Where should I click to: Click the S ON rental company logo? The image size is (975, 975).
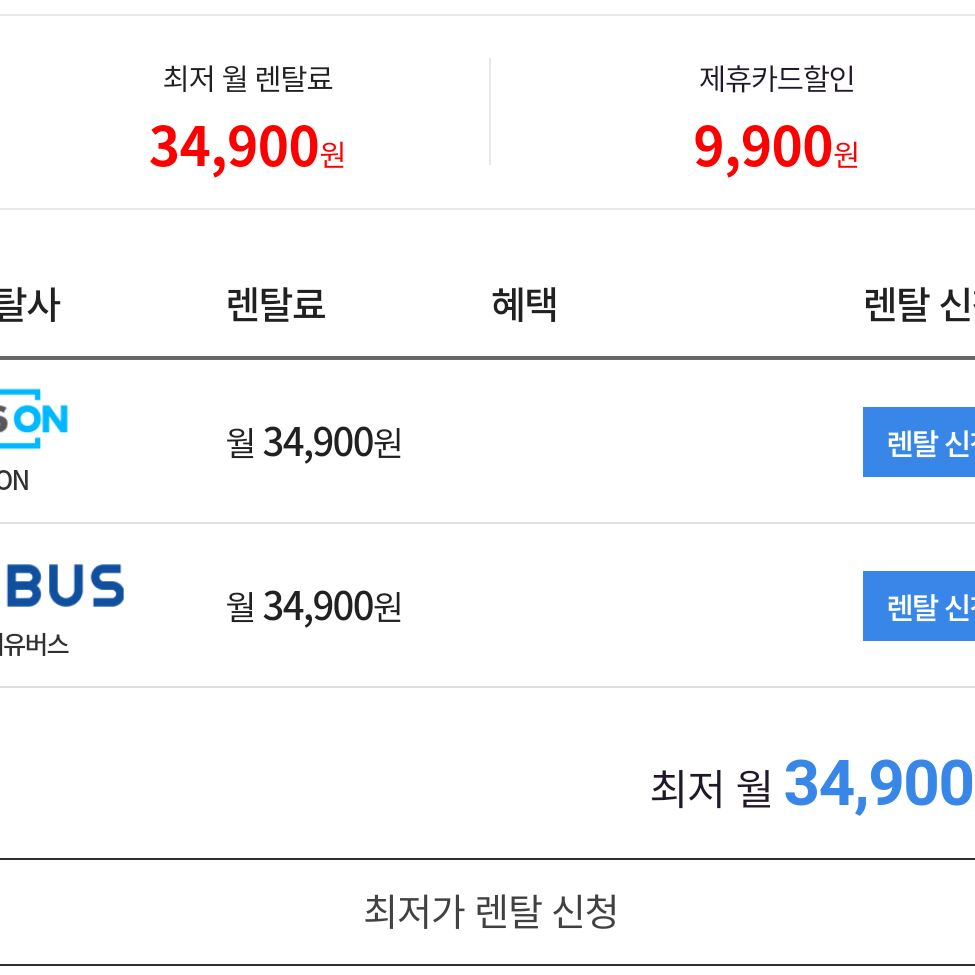tap(34, 418)
